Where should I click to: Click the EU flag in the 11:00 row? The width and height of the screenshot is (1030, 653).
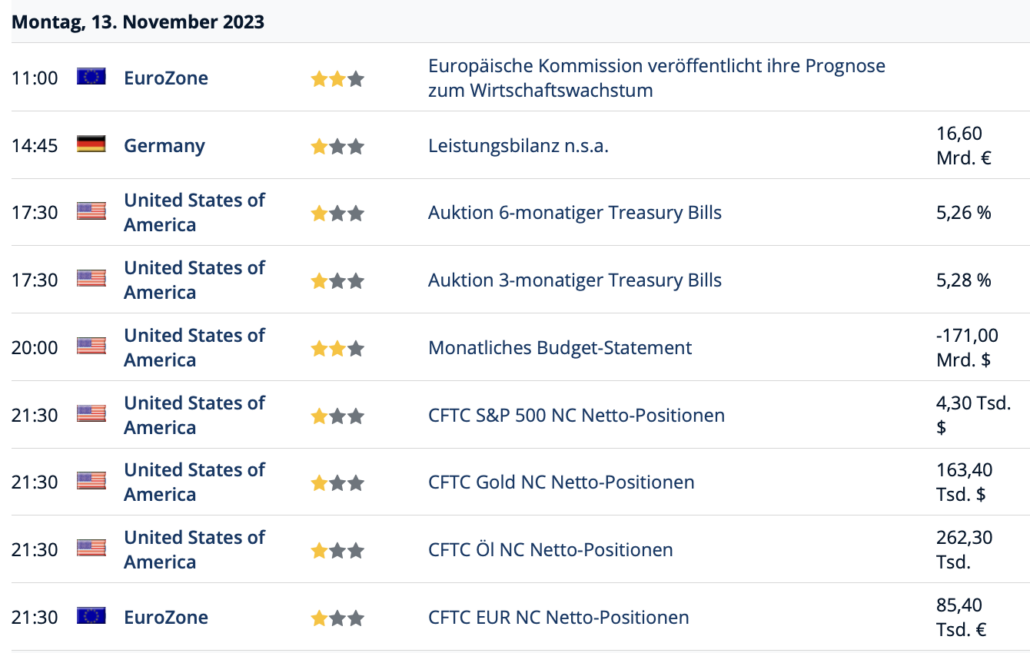(x=91, y=77)
